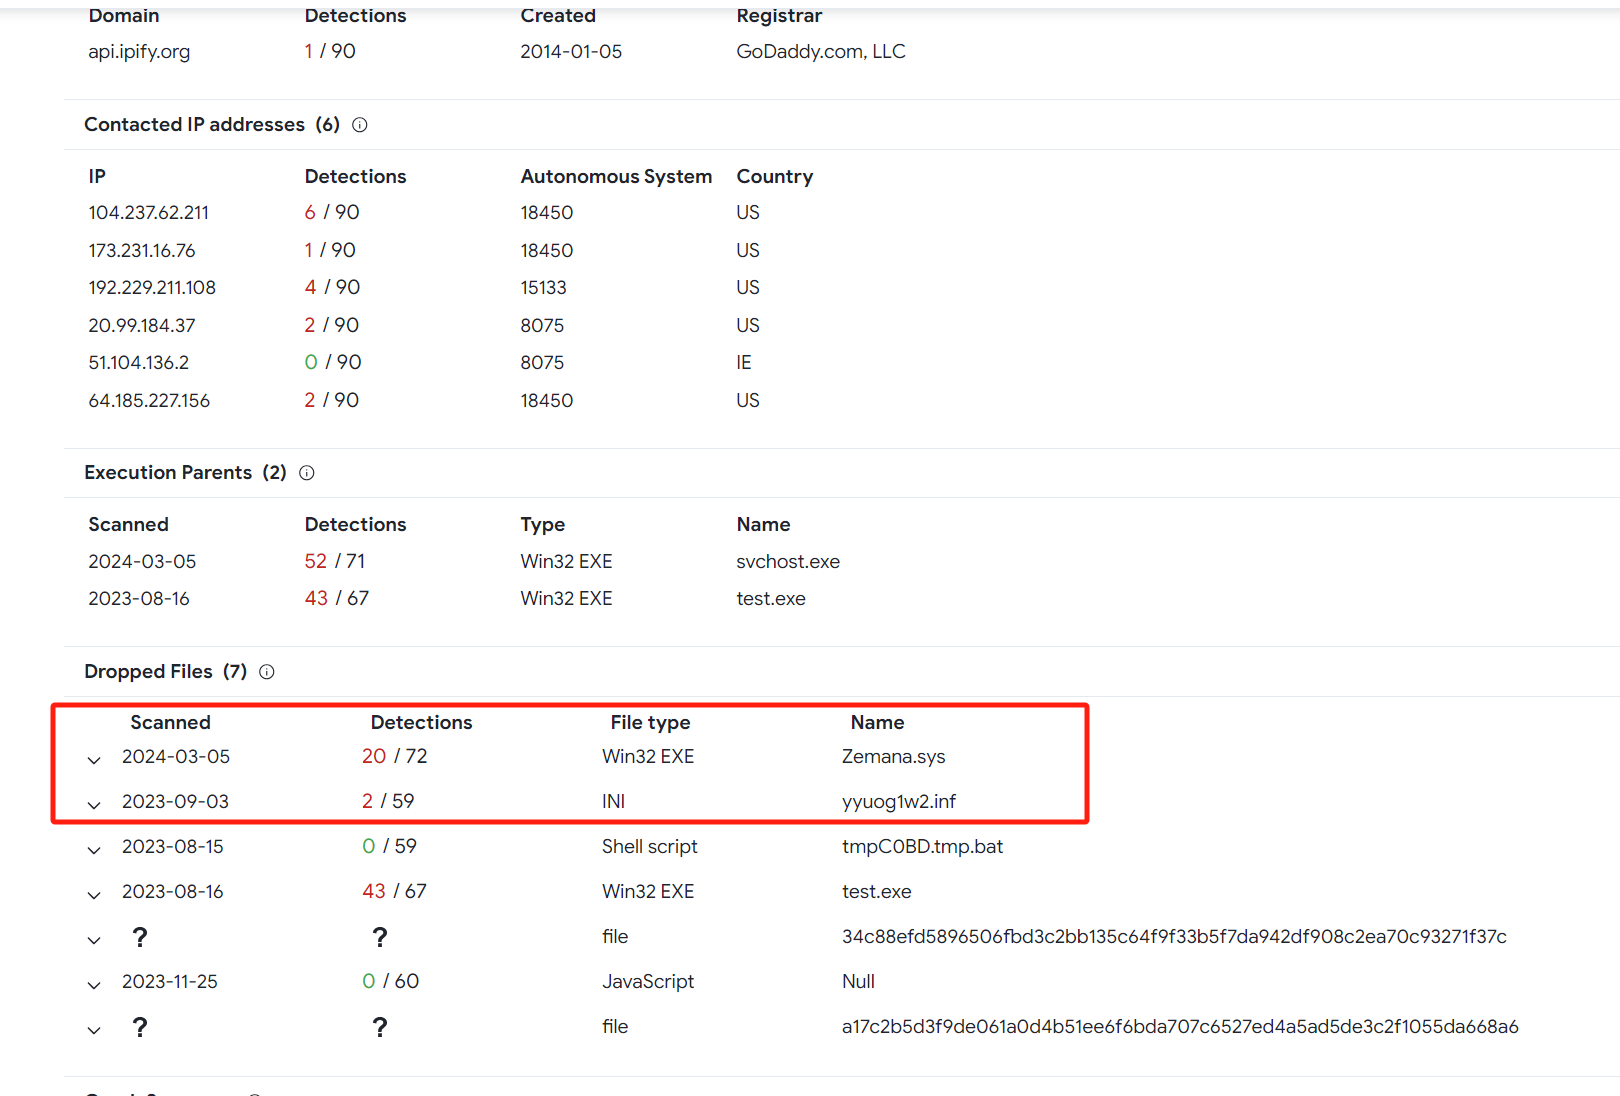Click hash name starting 34c88efd5896
Image resolution: width=1620 pixels, height=1096 pixels.
[1174, 937]
